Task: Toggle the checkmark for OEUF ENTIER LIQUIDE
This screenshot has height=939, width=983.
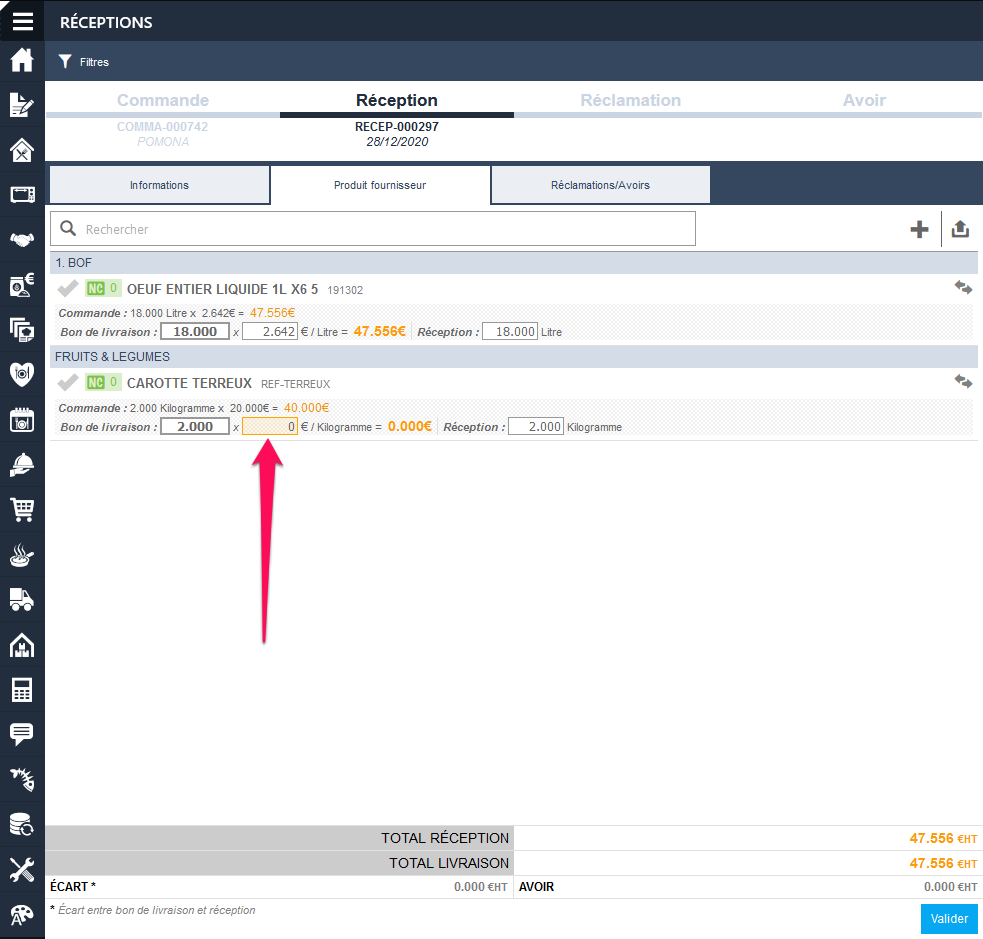Action: coord(68,289)
